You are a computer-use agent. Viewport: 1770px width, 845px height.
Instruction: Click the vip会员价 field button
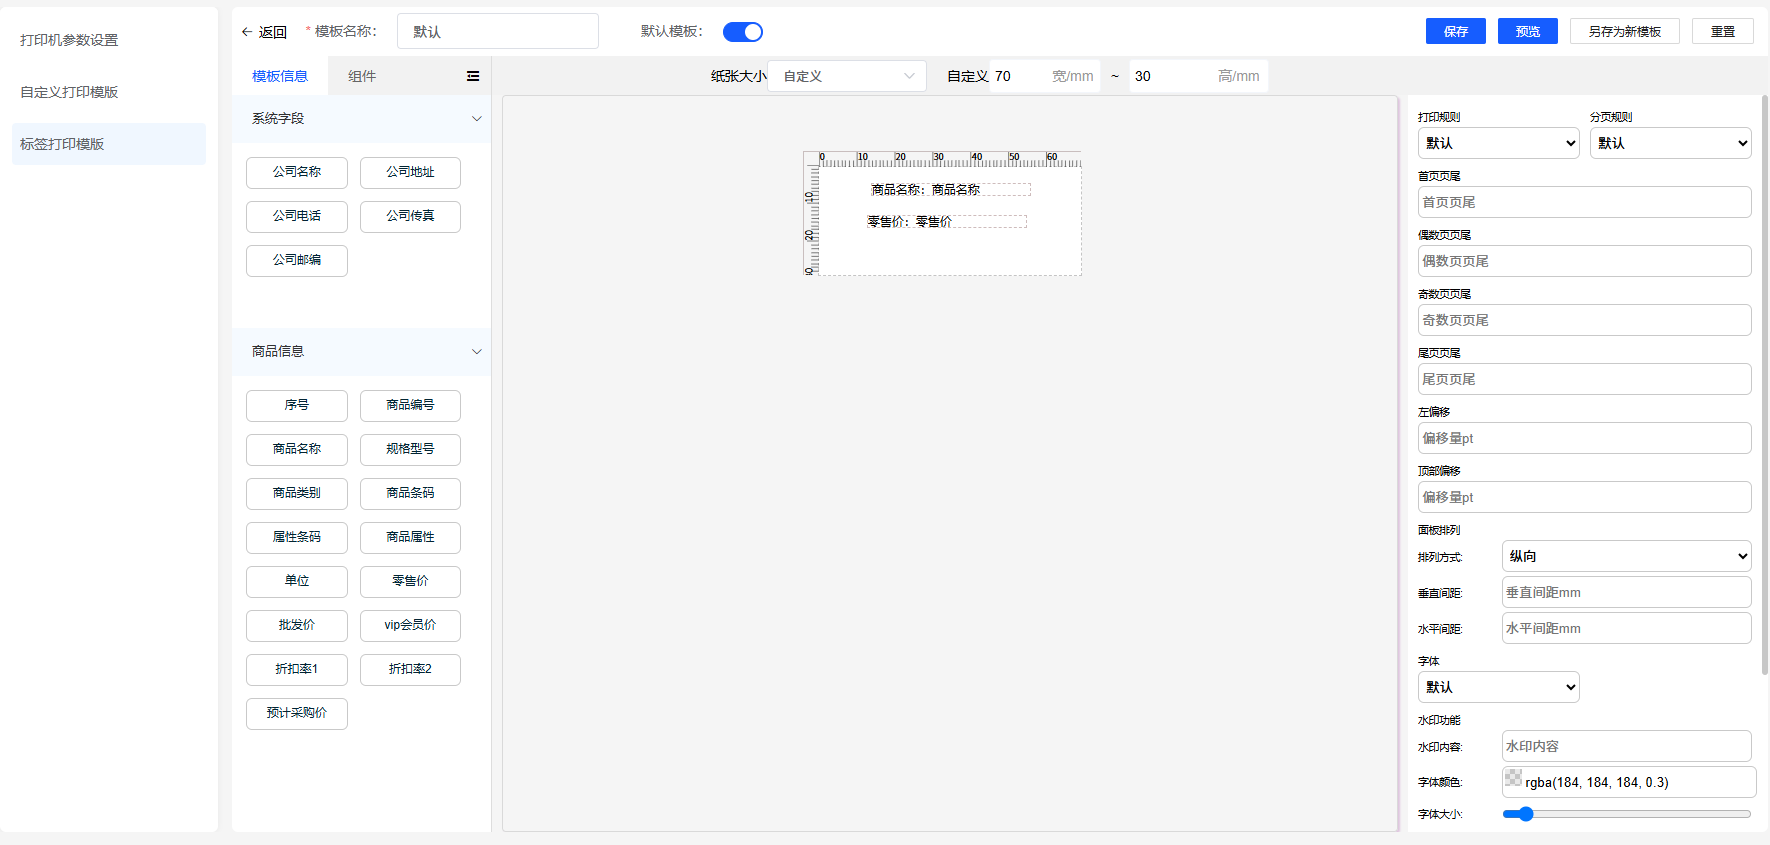[x=410, y=625]
